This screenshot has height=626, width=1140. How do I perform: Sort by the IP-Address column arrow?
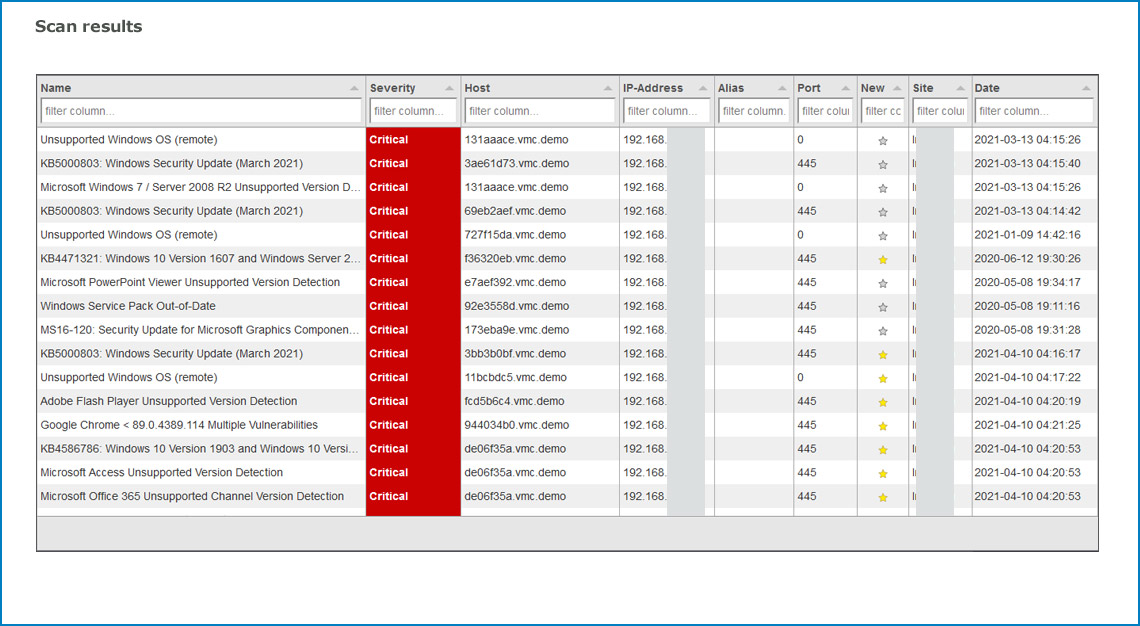point(702,88)
